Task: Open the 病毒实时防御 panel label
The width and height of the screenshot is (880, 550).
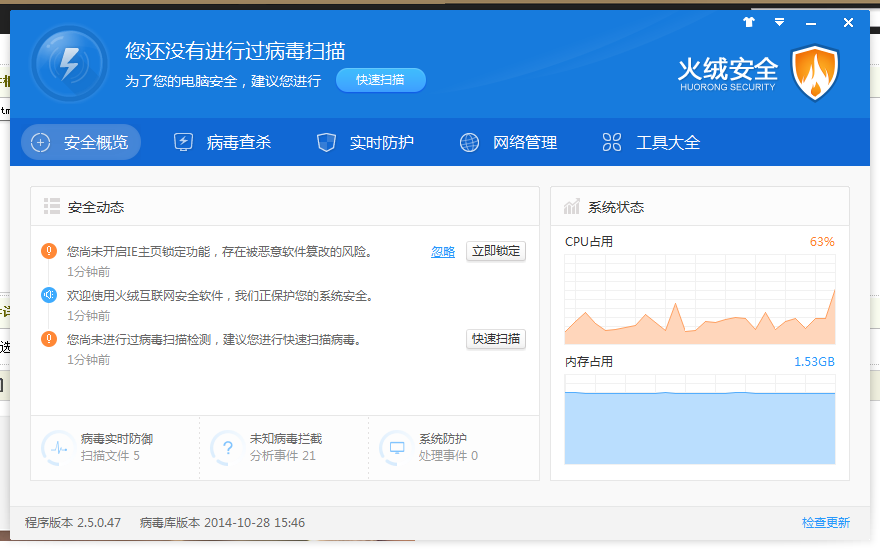Action: click(x=117, y=439)
